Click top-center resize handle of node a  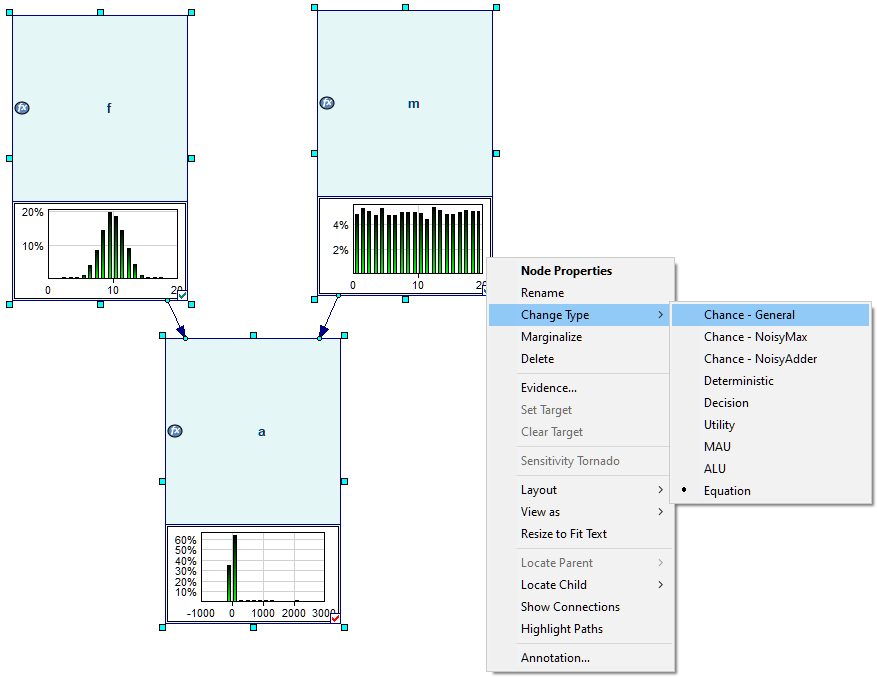pyautogui.click(x=253, y=335)
